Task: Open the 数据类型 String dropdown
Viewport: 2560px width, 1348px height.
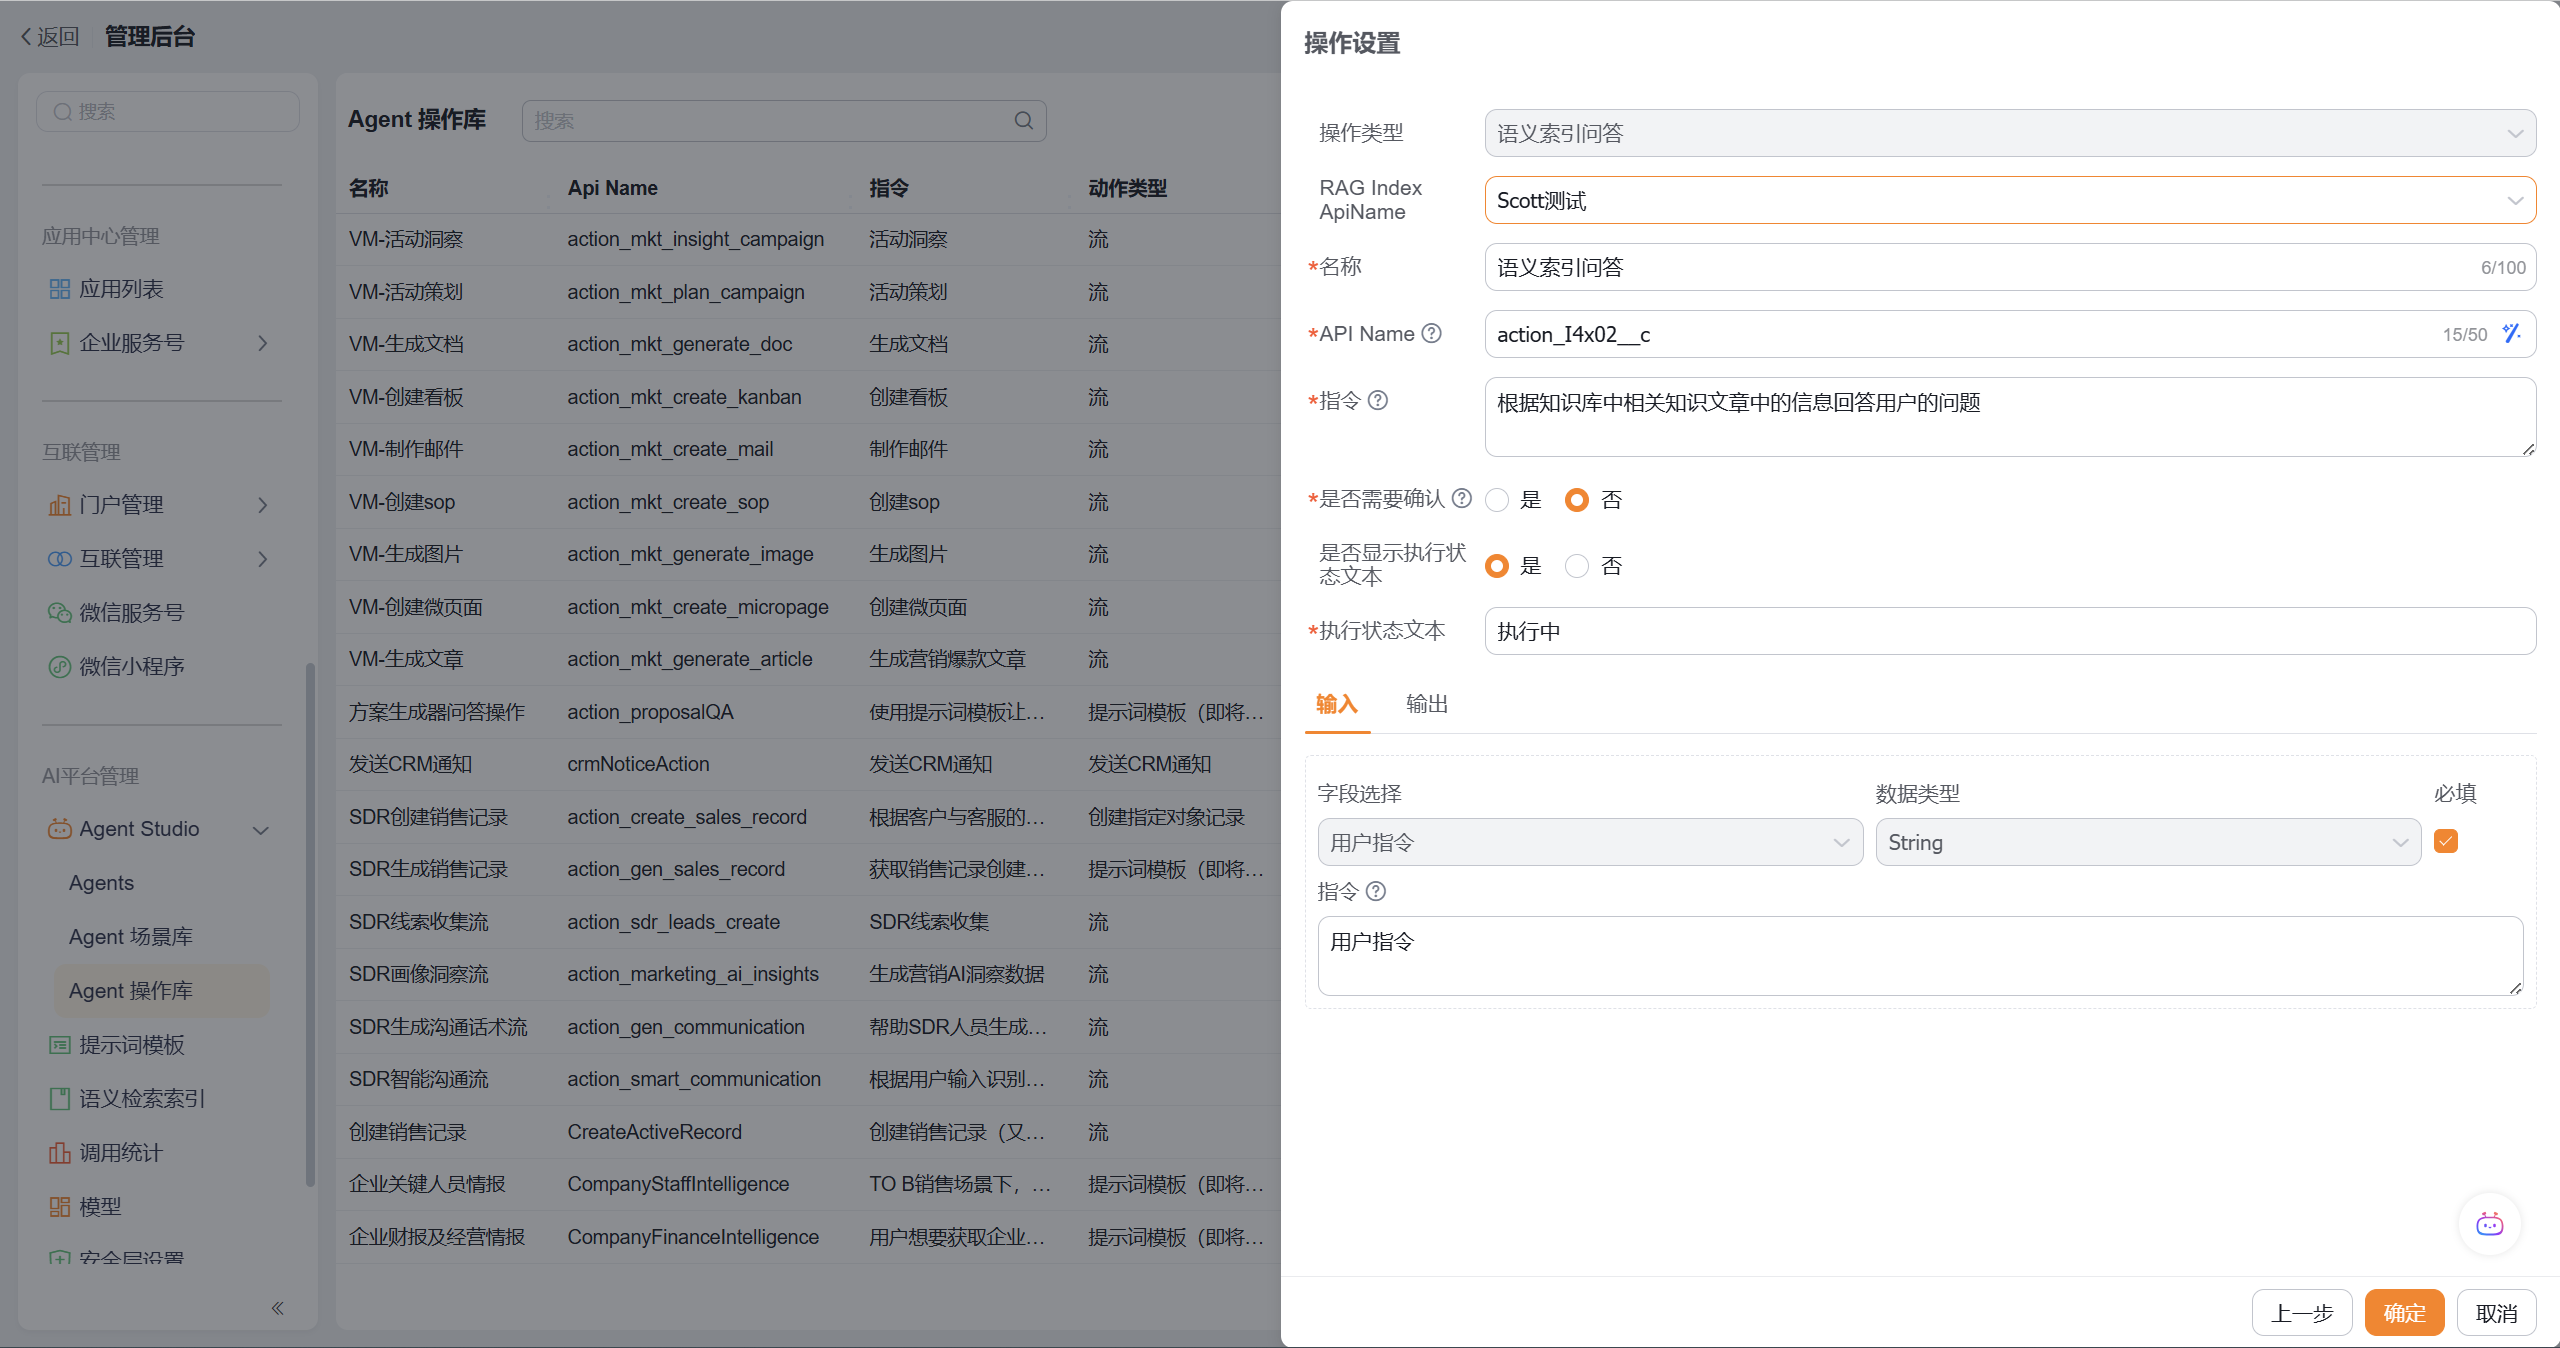Action: coord(2147,842)
